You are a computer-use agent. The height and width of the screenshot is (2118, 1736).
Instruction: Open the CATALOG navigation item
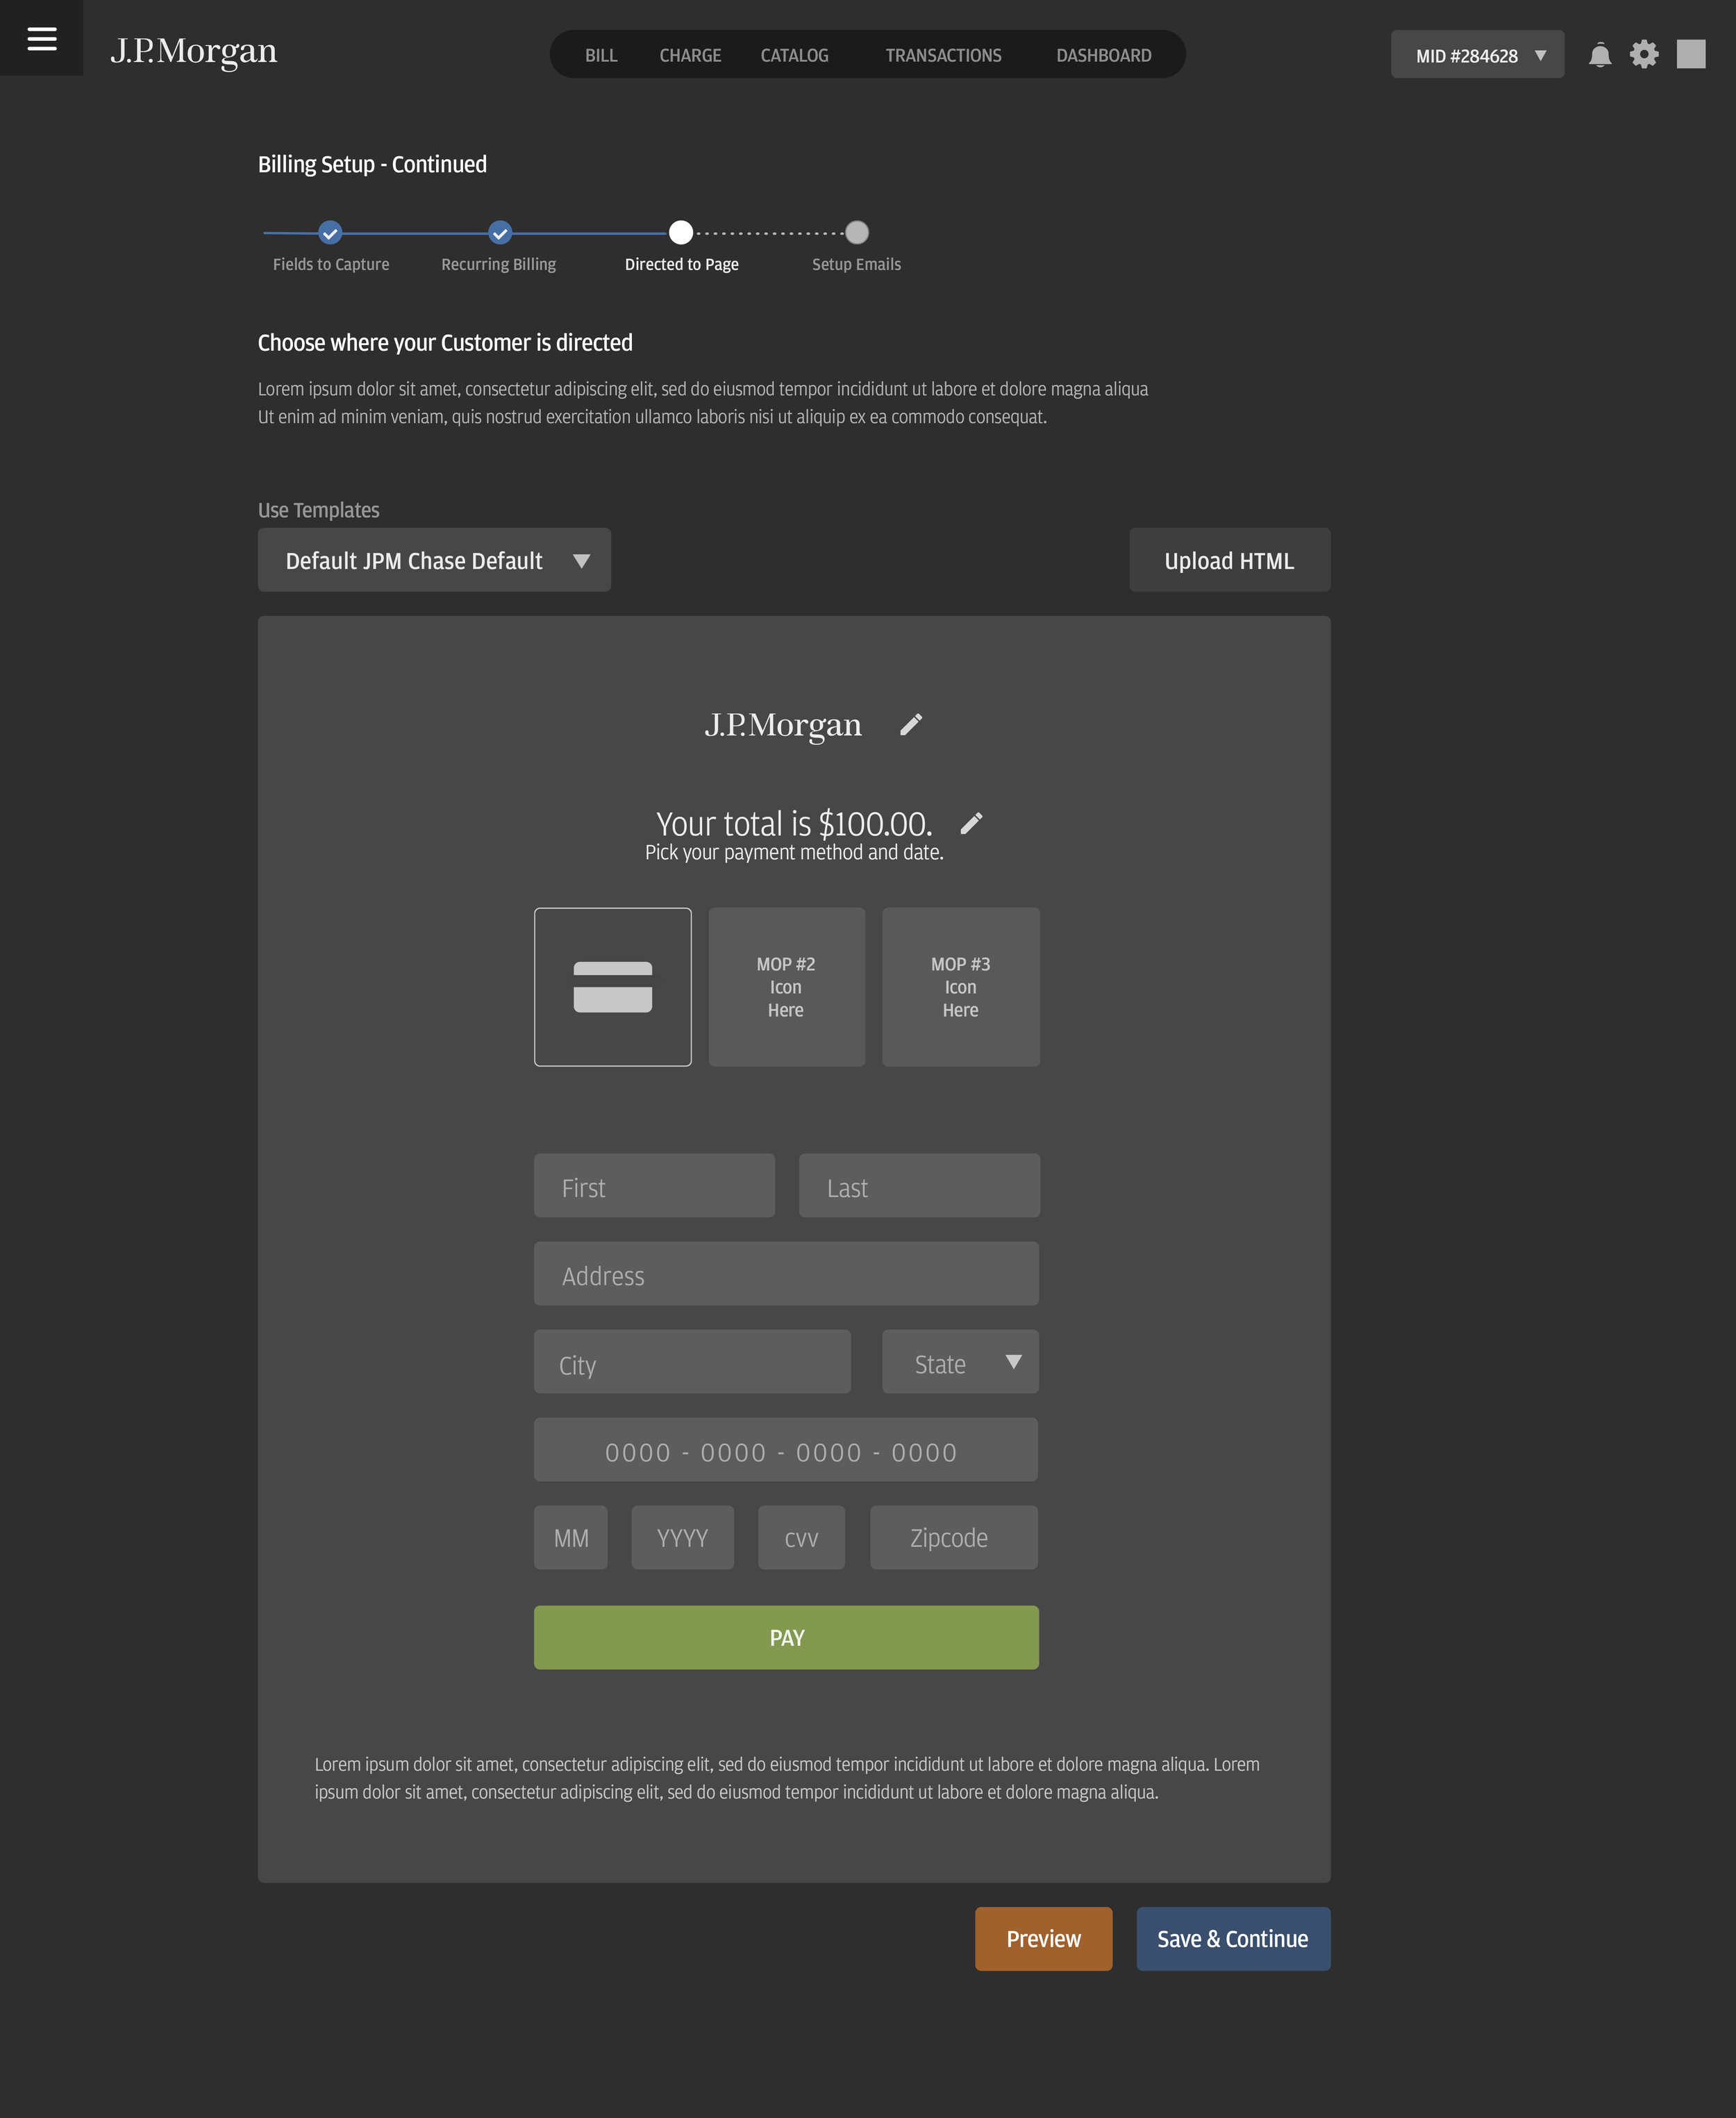[x=794, y=55]
